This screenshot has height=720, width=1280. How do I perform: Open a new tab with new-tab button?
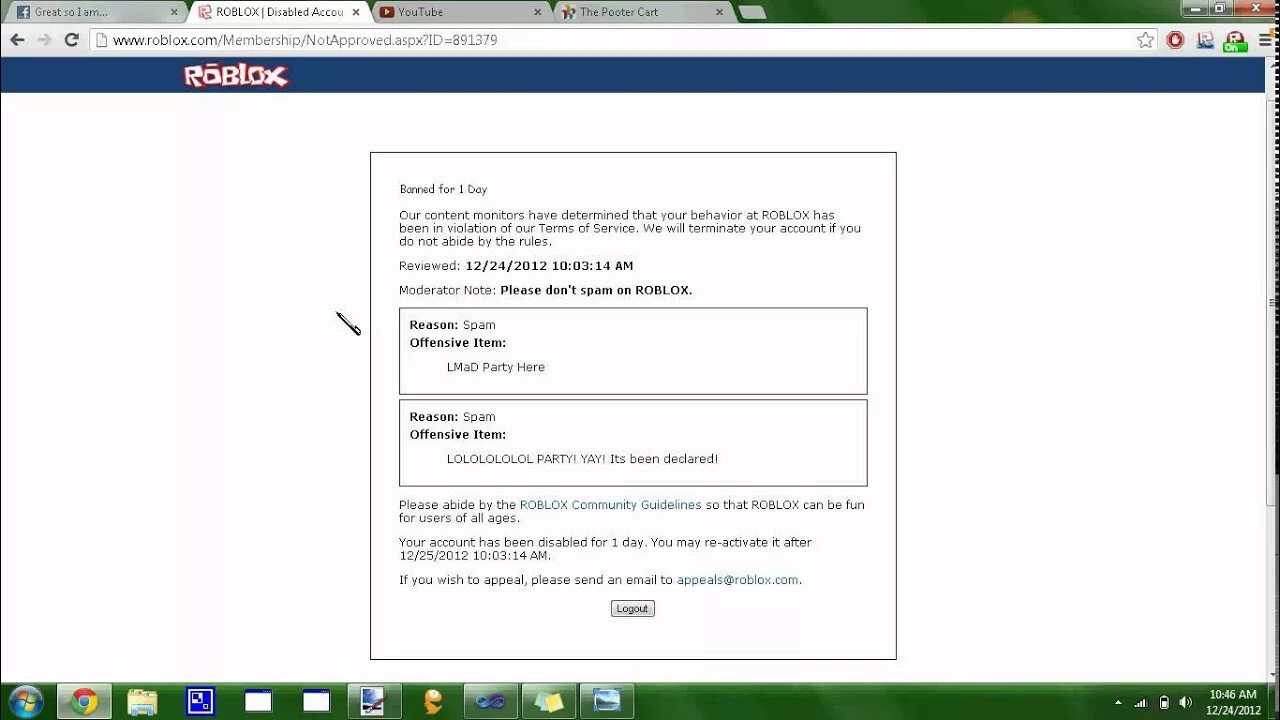click(x=752, y=12)
